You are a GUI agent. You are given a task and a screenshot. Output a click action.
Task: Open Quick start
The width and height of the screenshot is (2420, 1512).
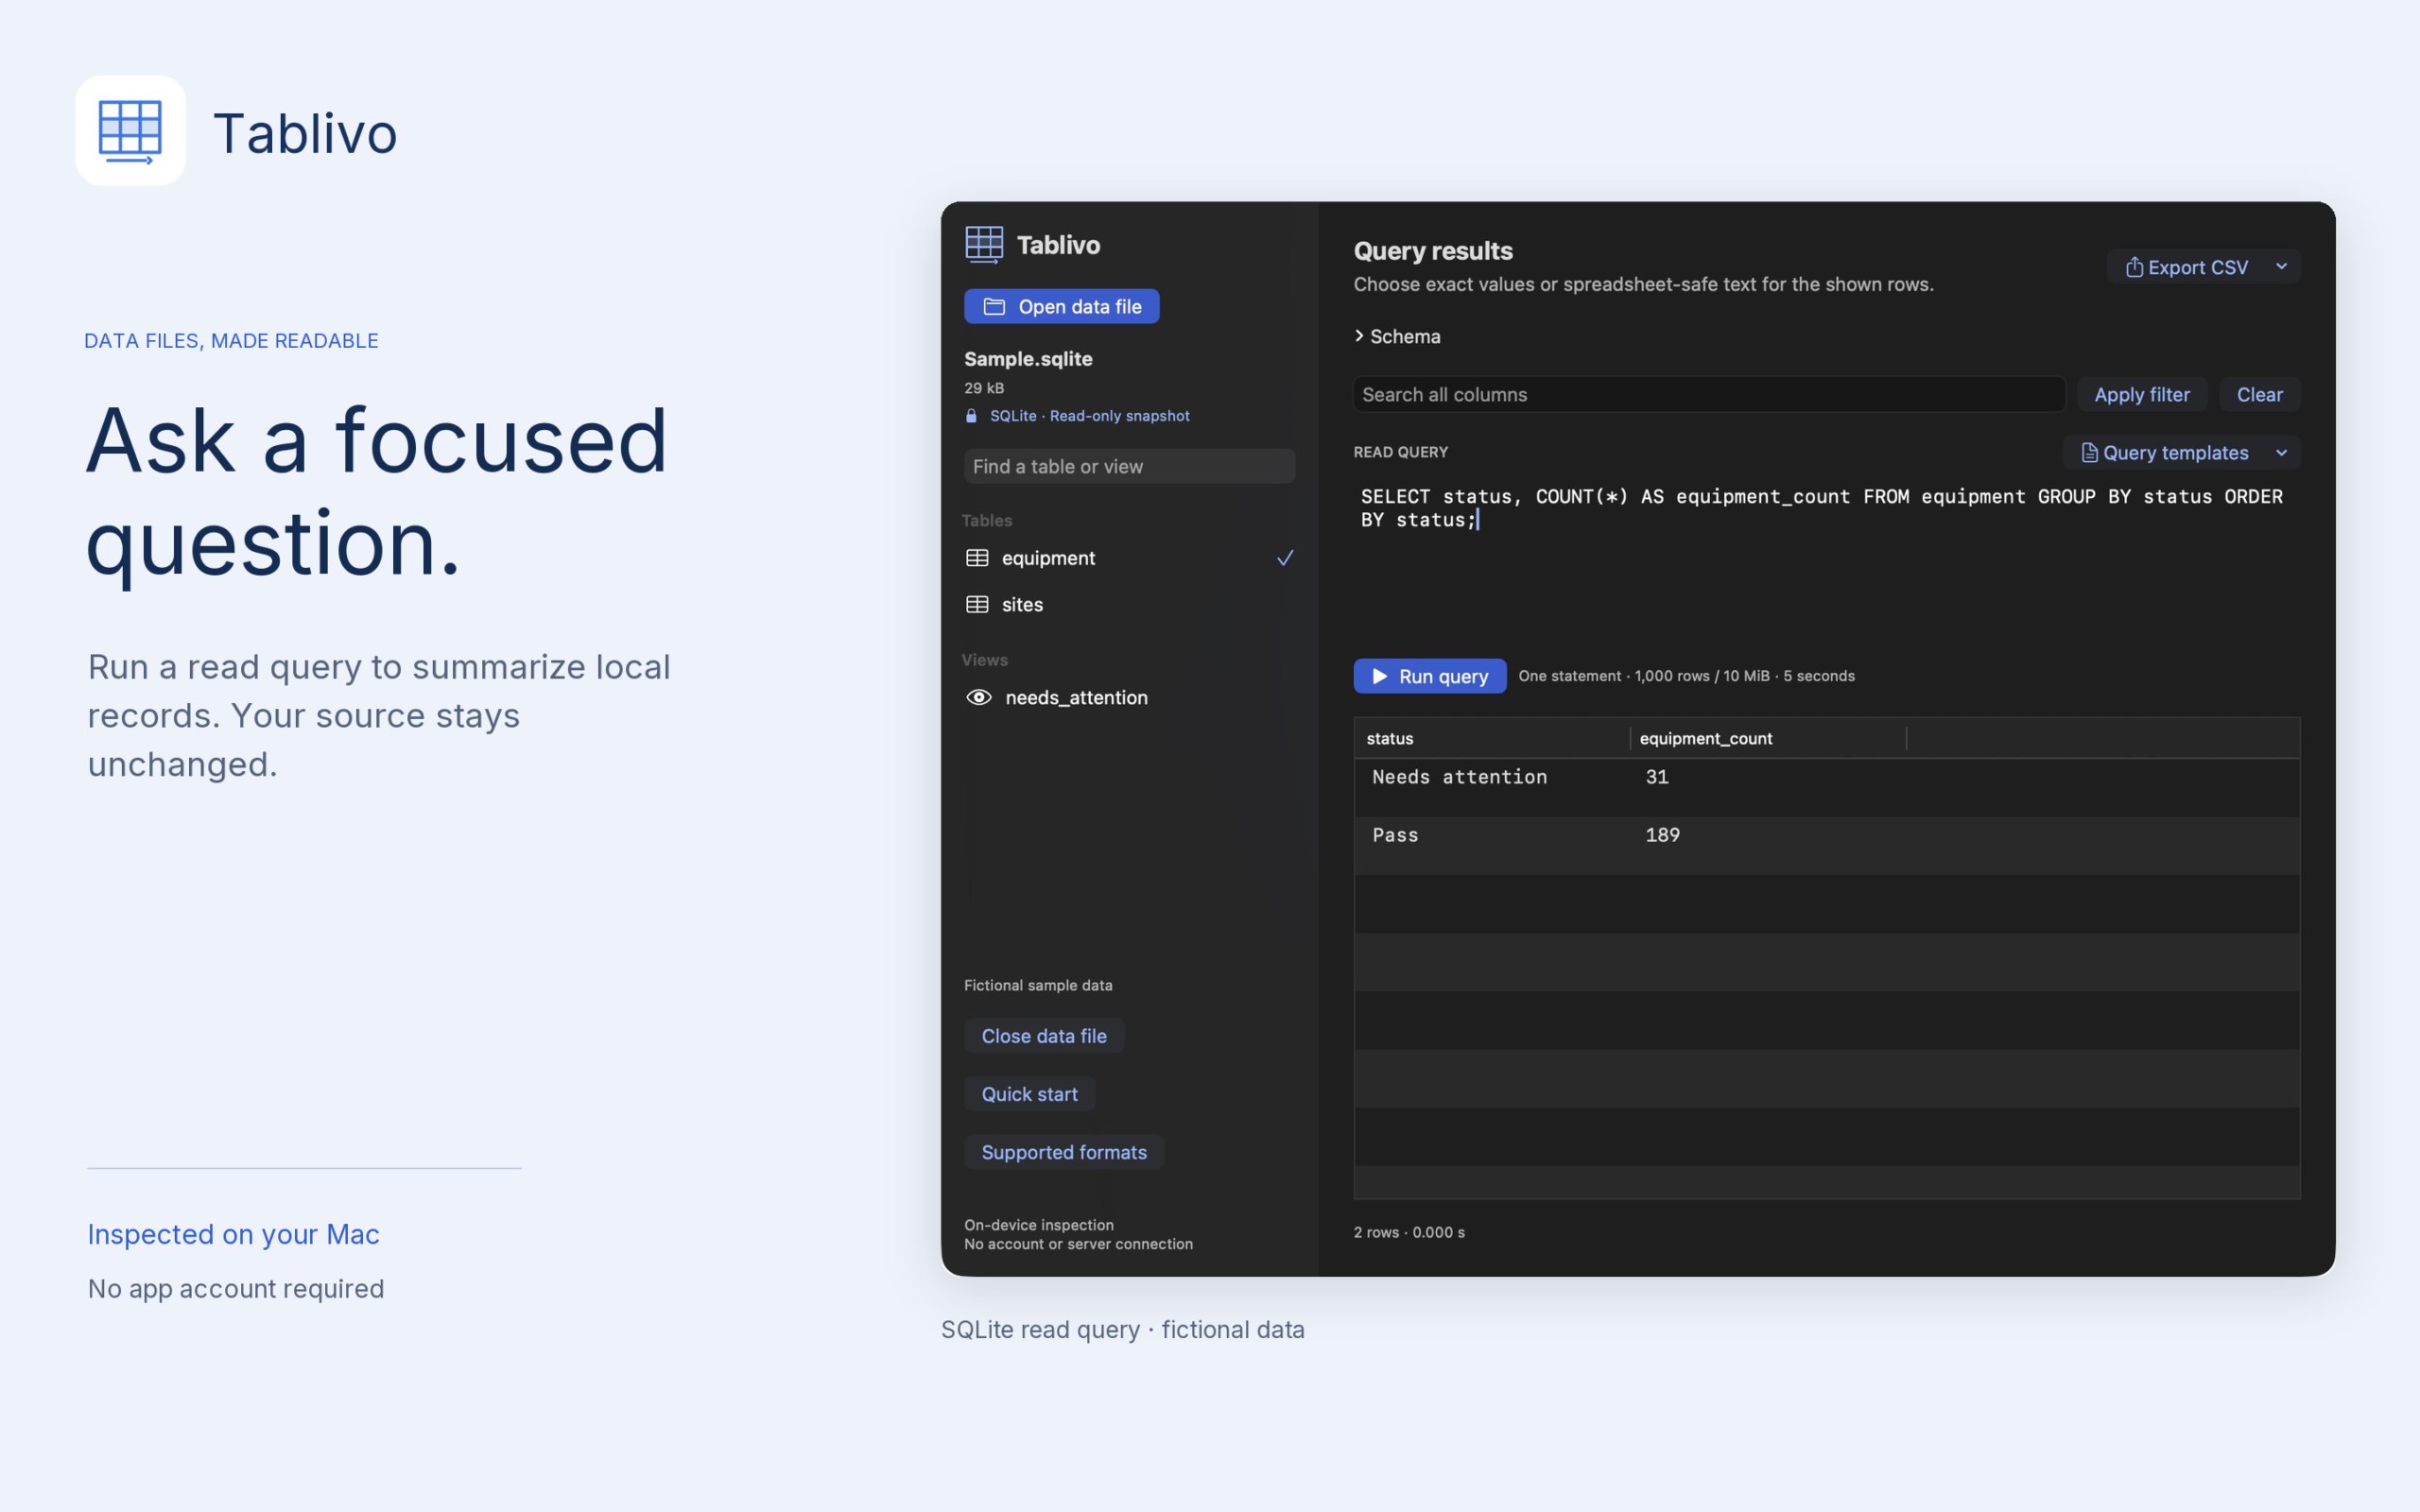[x=1029, y=1094]
